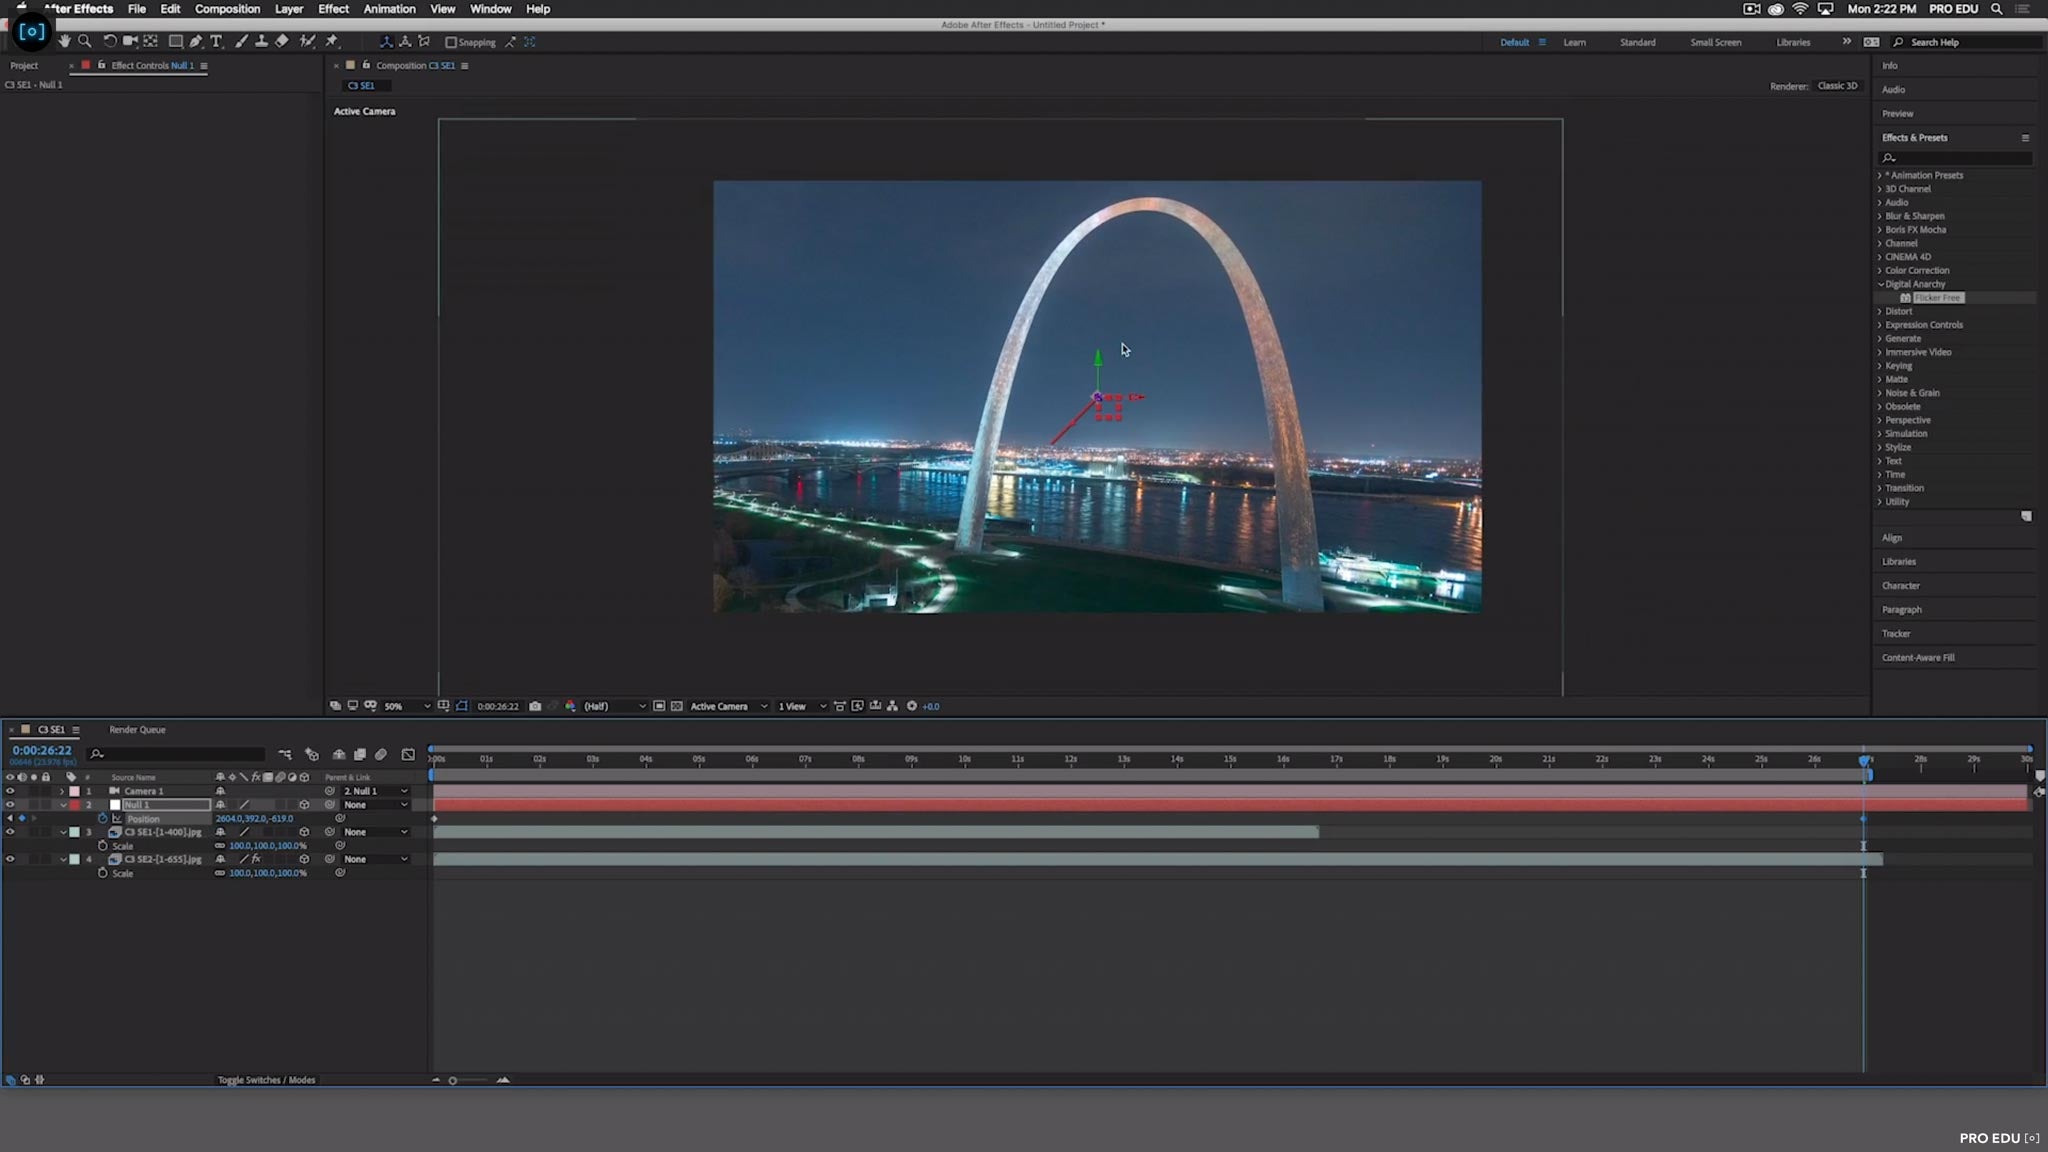Screen dimensions: 2048x1152
Task: Take a snapshot of the composition view
Action: (x=536, y=706)
